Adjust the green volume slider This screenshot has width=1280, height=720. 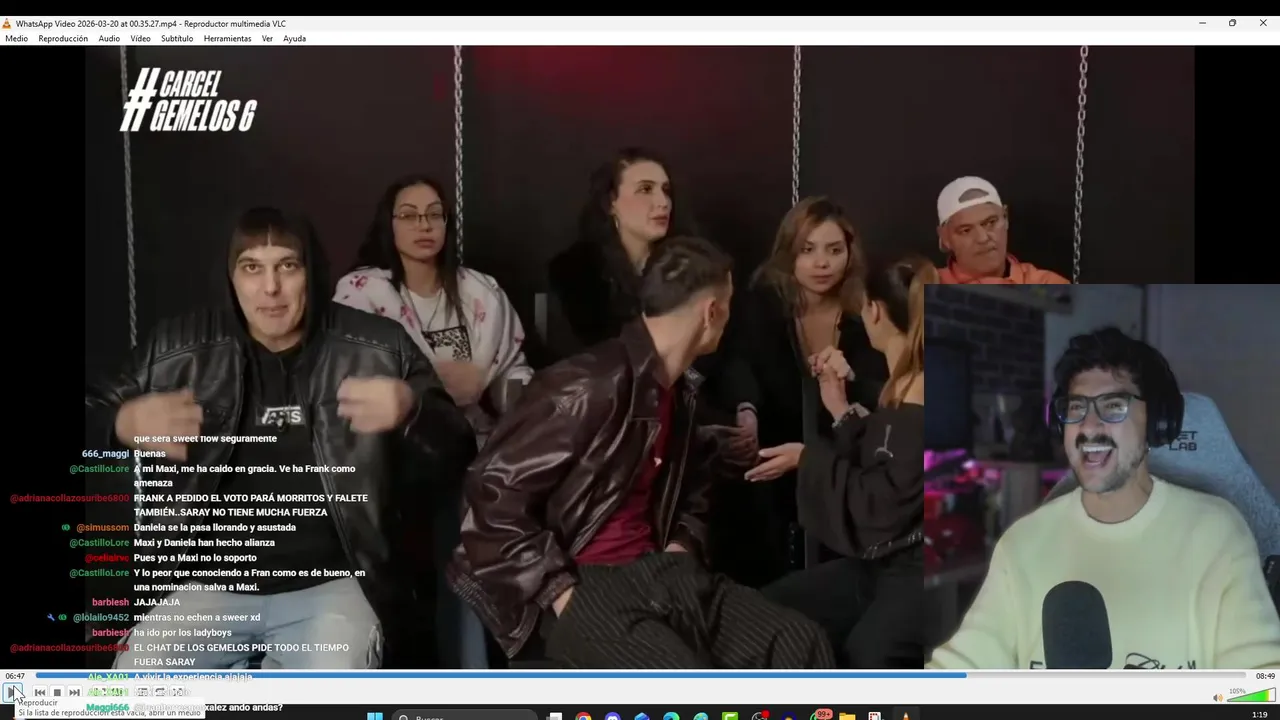click(1250, 696)
